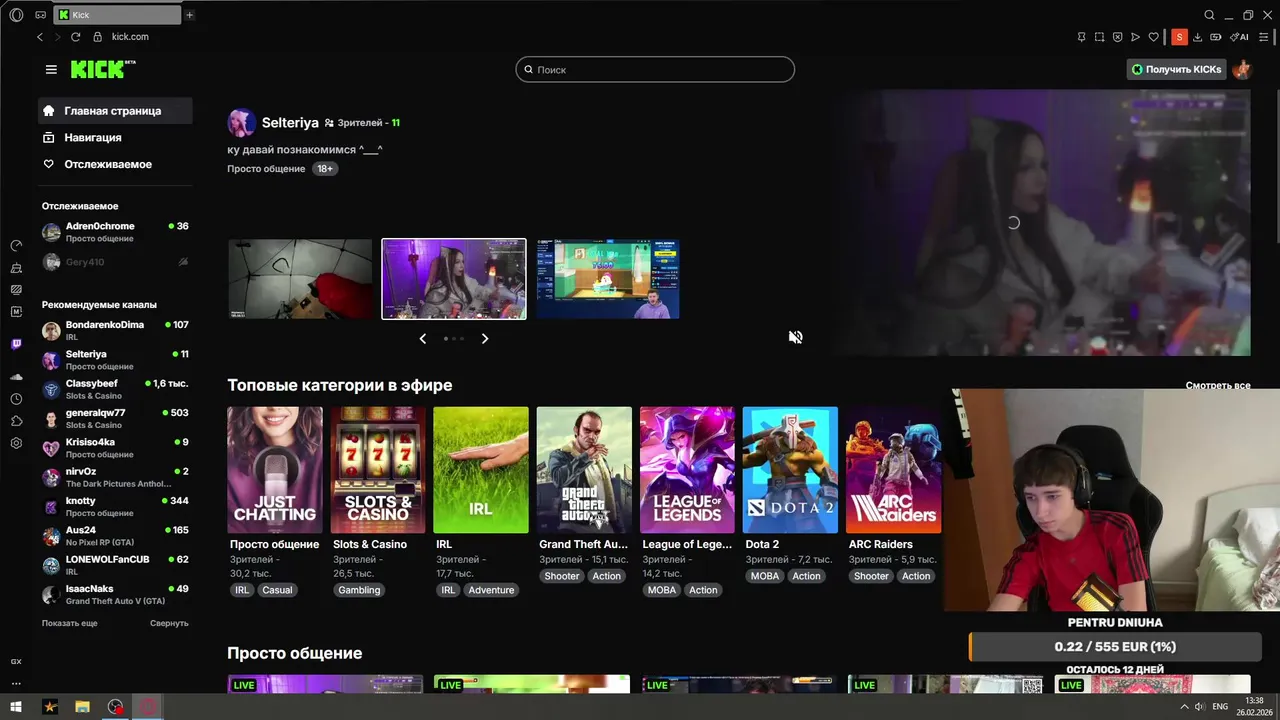Open the Grand Theft Auto category card
This screenshot has width=1280, height=720.
[x=584, y=470]
